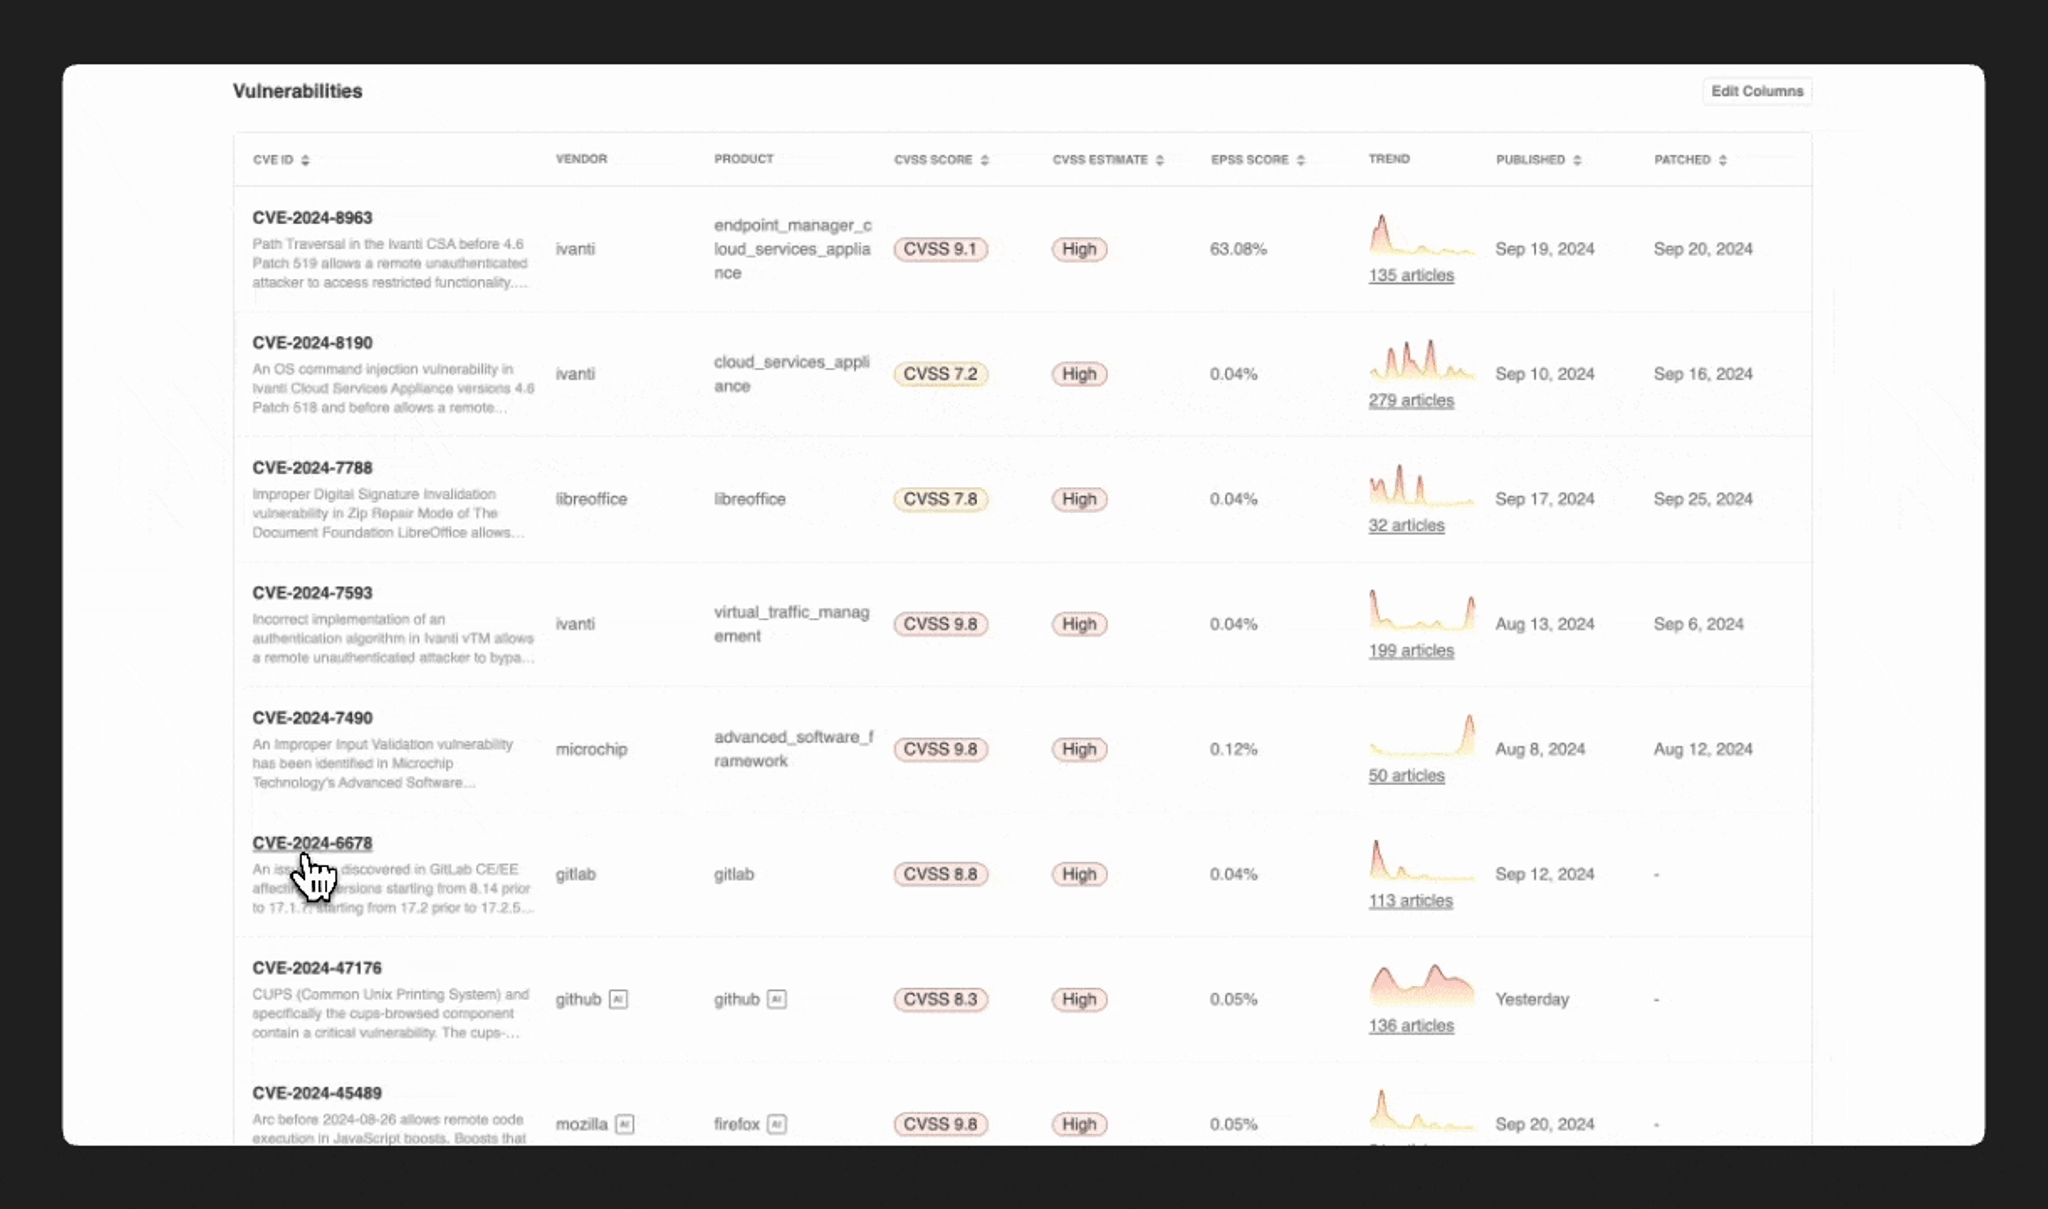Click trend sparkline for CVE-2024-7788
Image resolution: width=2048 pixels, height=1209 pixels.
[x=1421, y=485]
